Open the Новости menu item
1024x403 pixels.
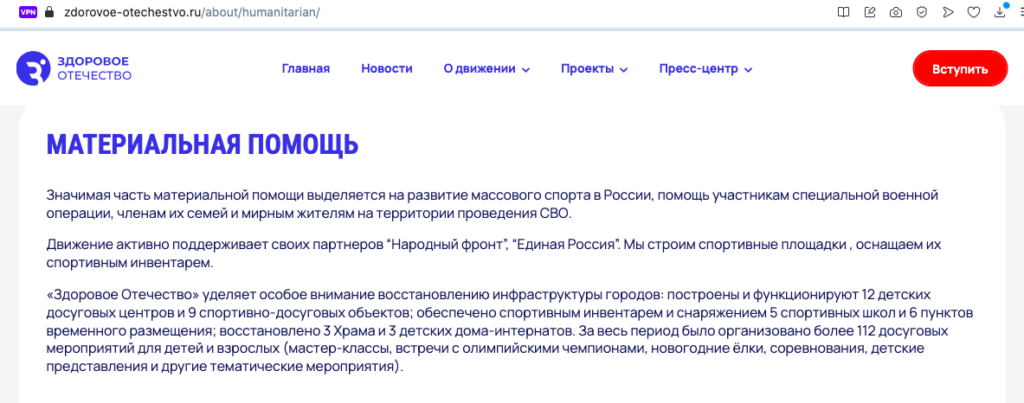[x=386, y=69]
